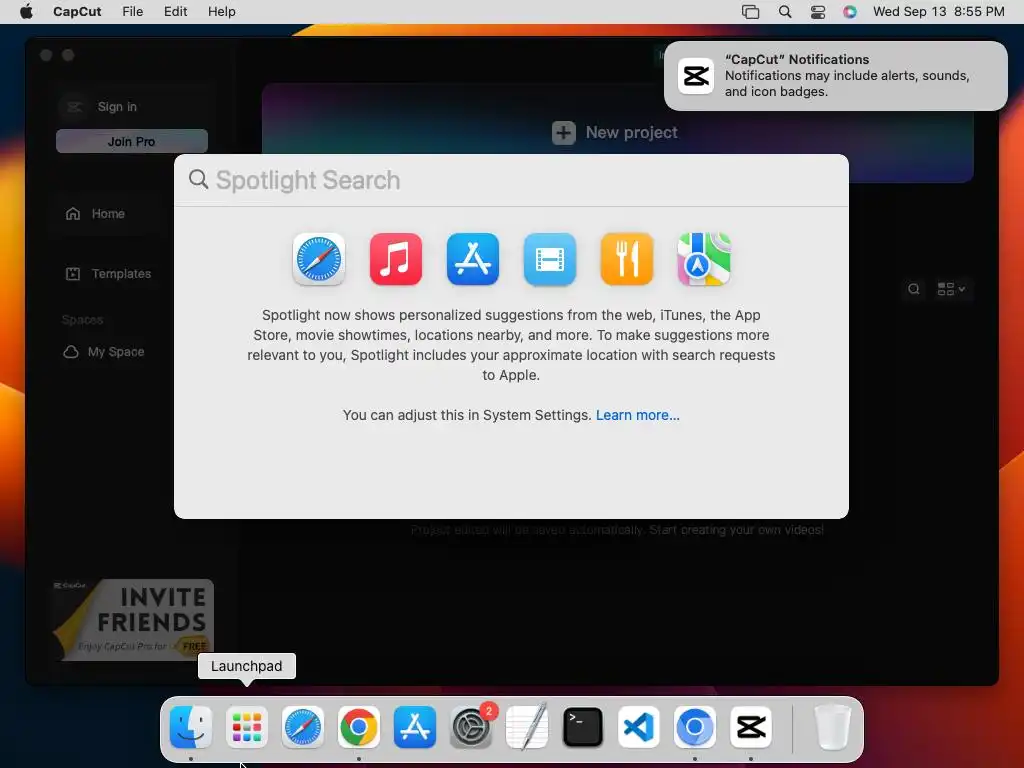
Task: Open the Maps icon in Spotlight
Action: (704, 259)
